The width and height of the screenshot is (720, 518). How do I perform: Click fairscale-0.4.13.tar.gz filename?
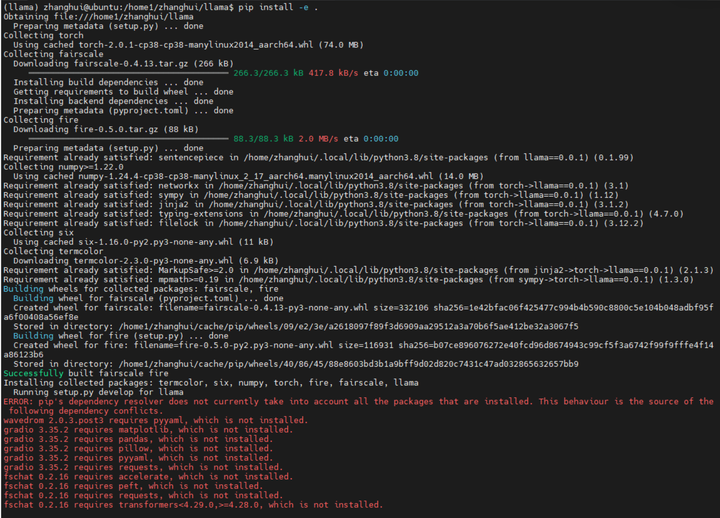(131, 64)
